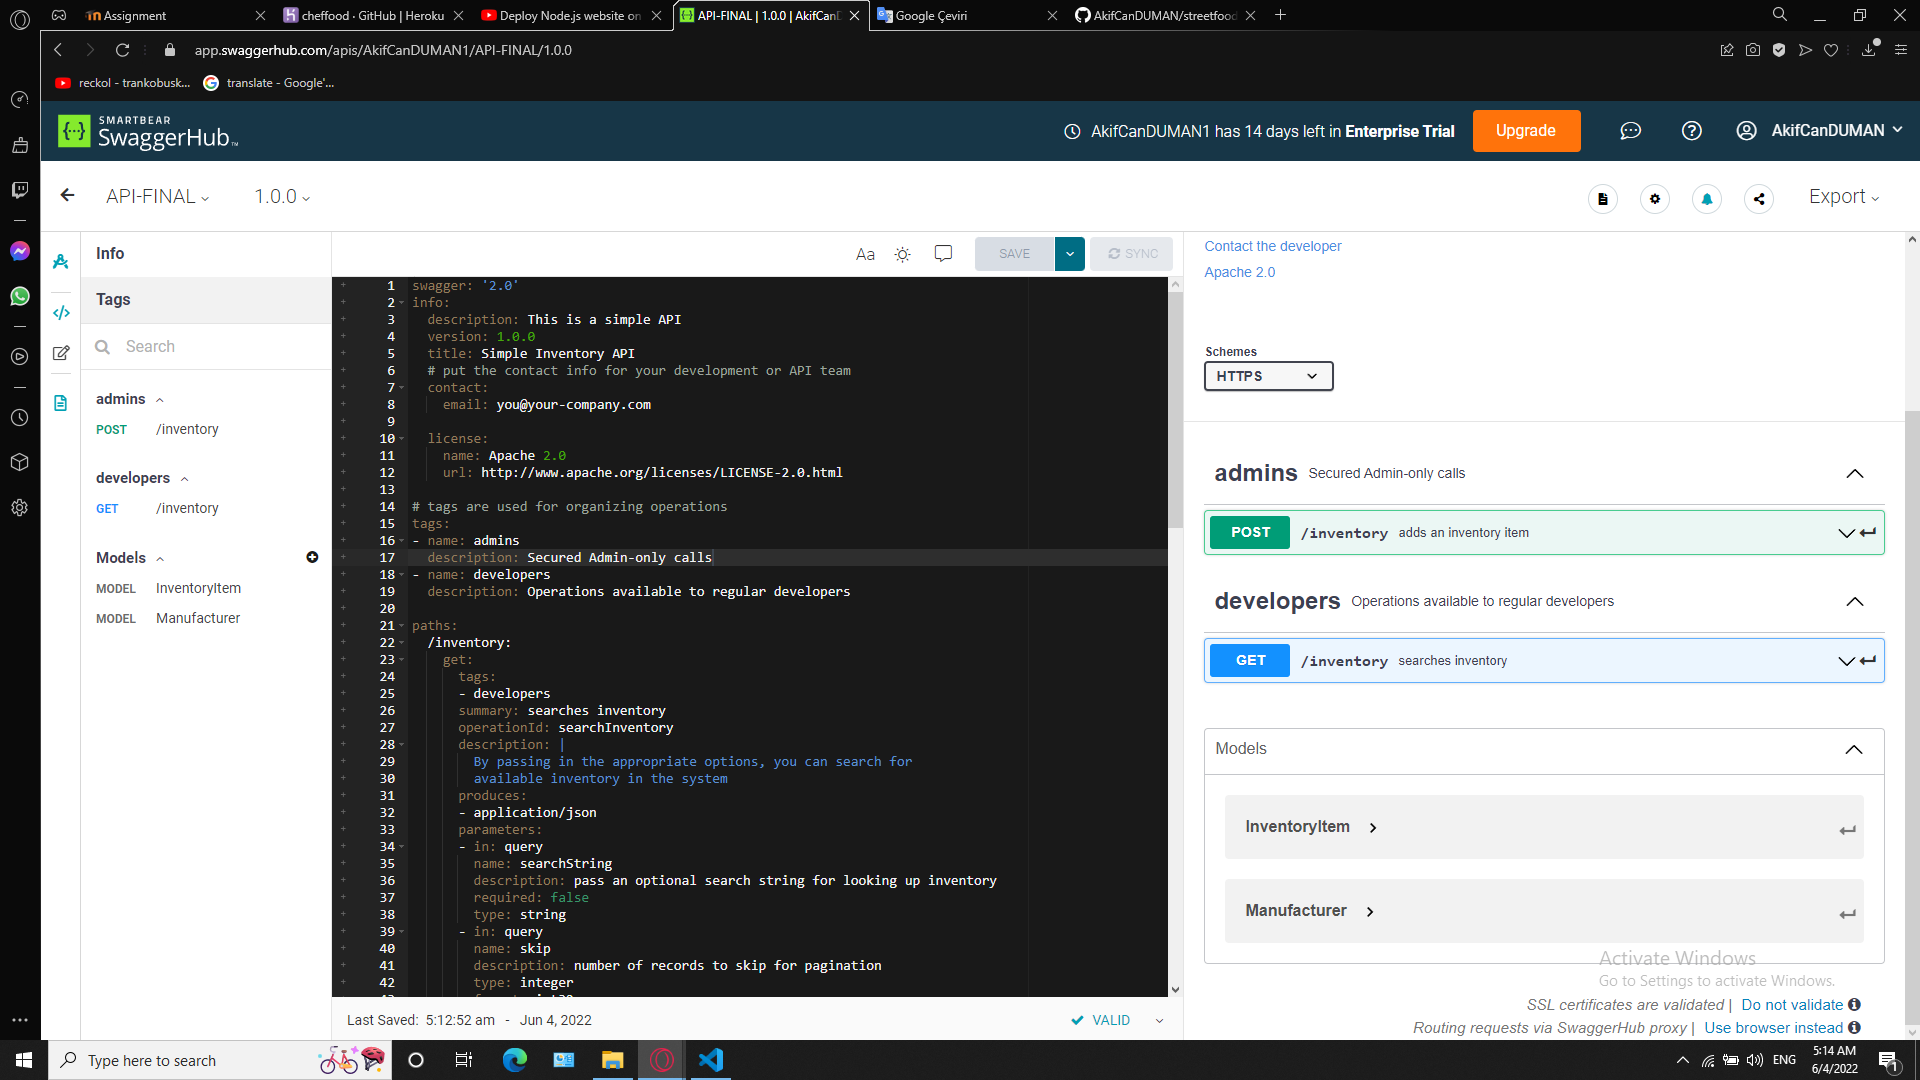The width and height of the screenshot is (1920, 1080).
Task: Click the share API icon
Action: pos(1759,199)
